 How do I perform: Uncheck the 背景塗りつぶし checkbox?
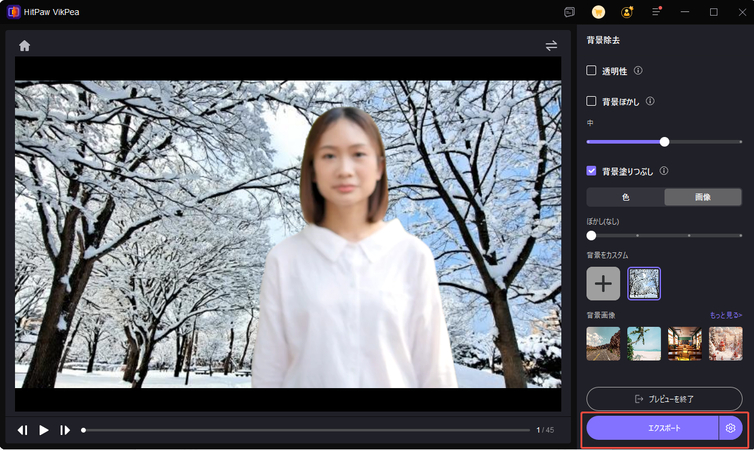pyautogui.click(x=591, y=171)
